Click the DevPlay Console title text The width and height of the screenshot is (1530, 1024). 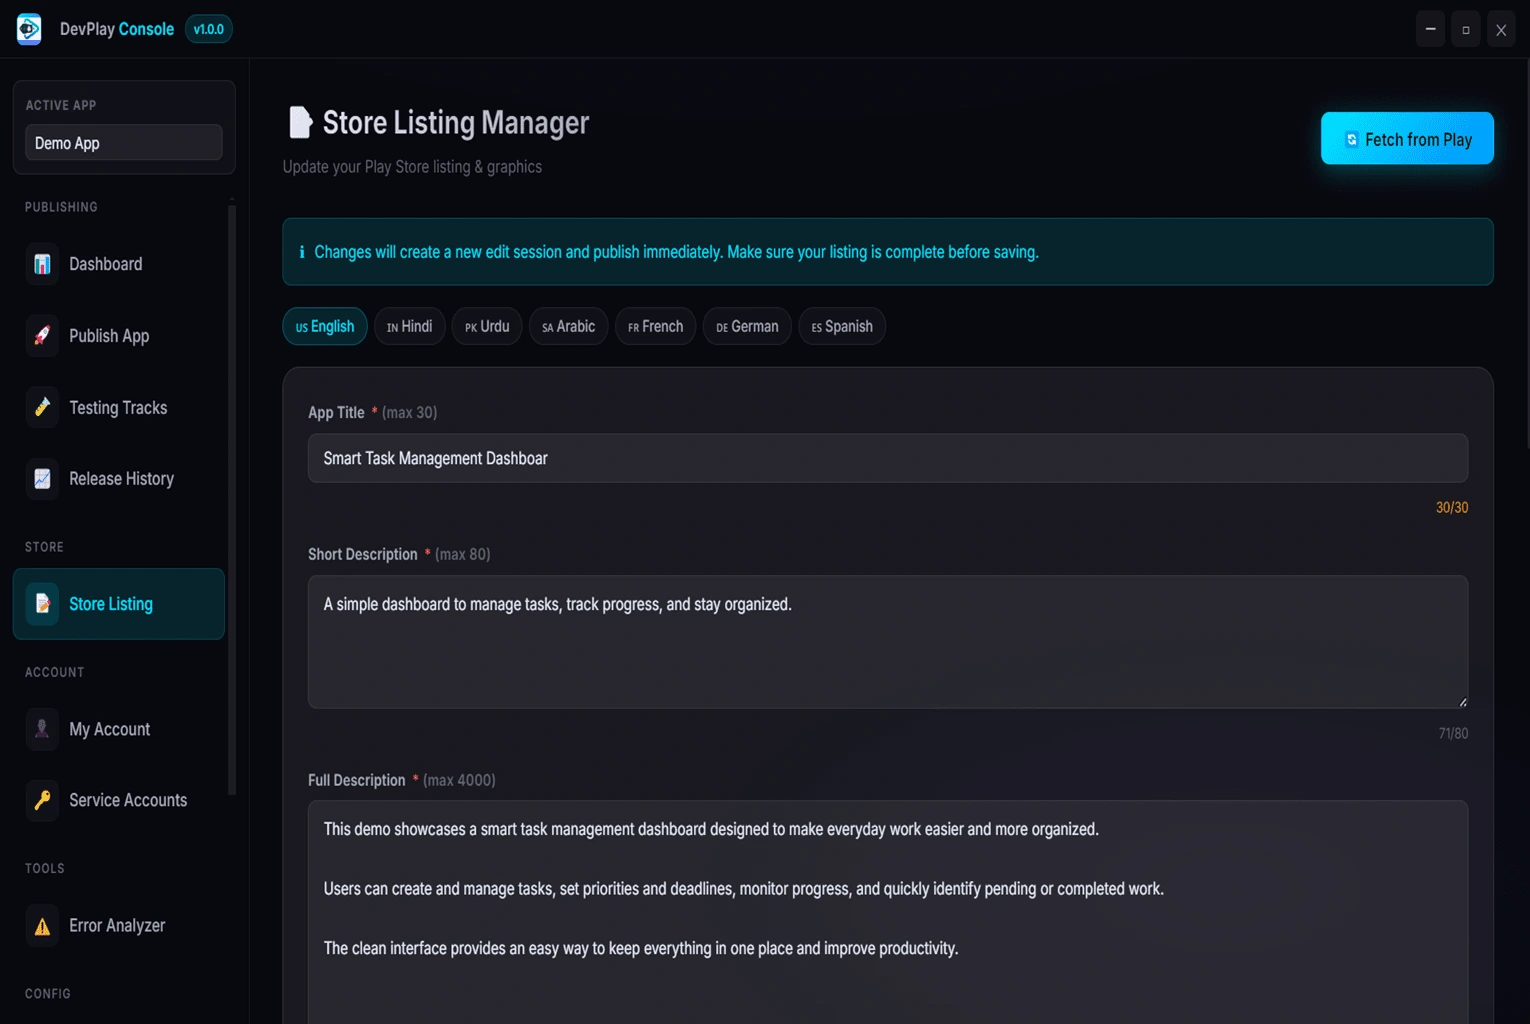117,29
